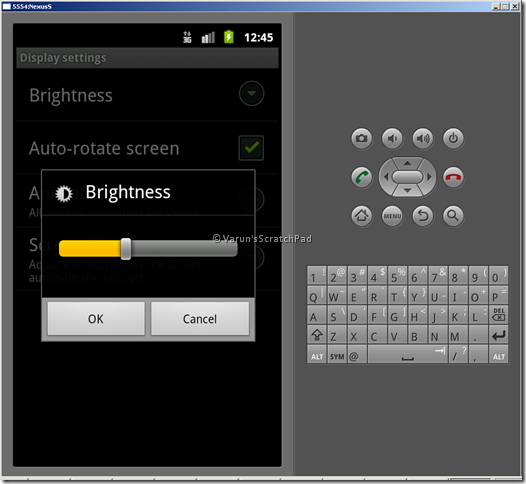The image size is (526, 484).
Task: Click the Auto-rotate screen label
Action: (x=104, y=148)
